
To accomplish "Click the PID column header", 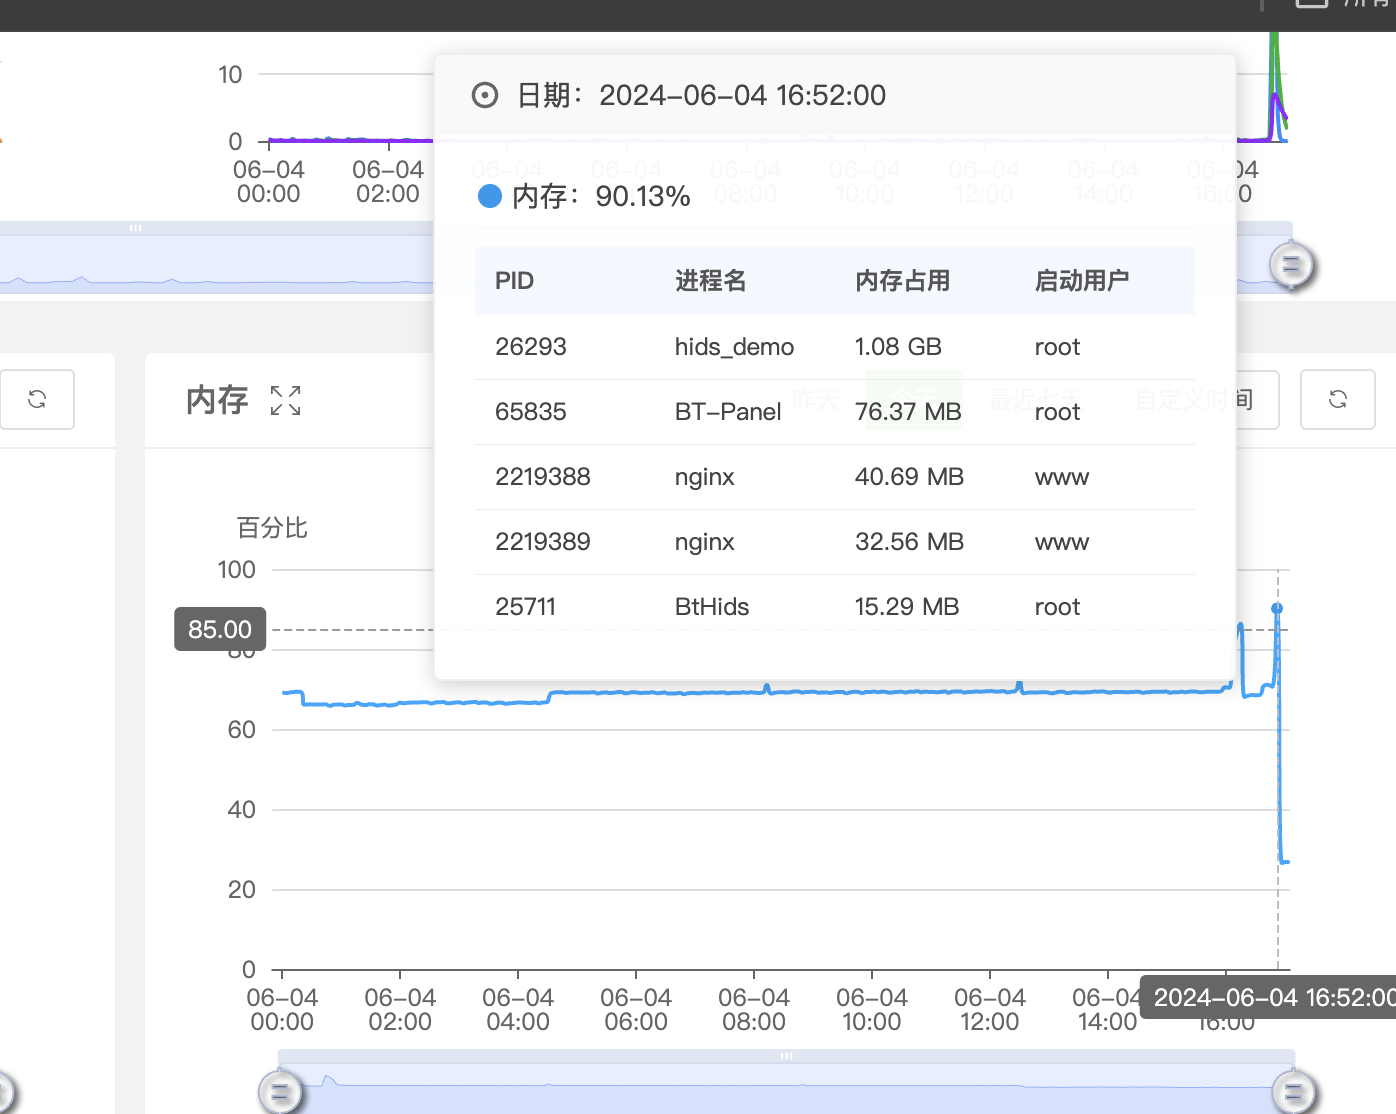I will click(514, 281).
